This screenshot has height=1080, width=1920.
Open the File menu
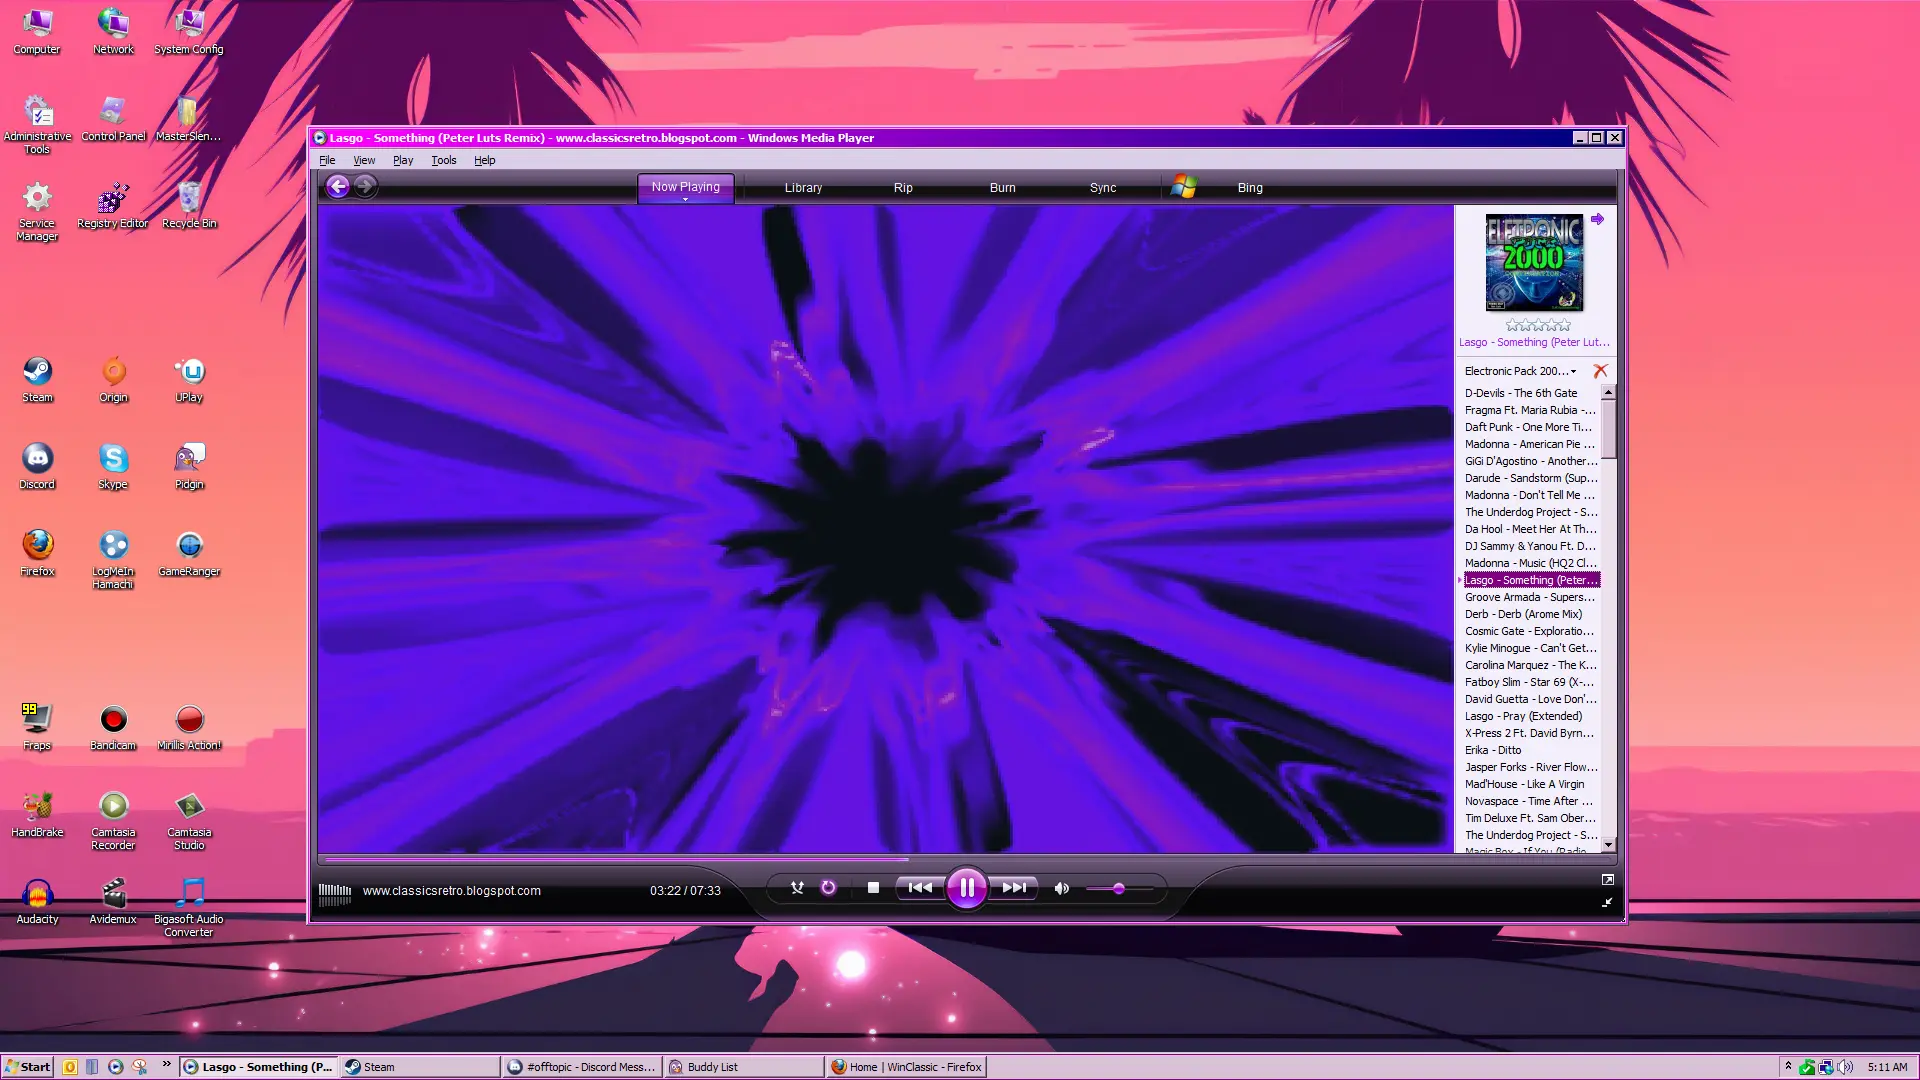pyautogui.click(x=327, y=160)
